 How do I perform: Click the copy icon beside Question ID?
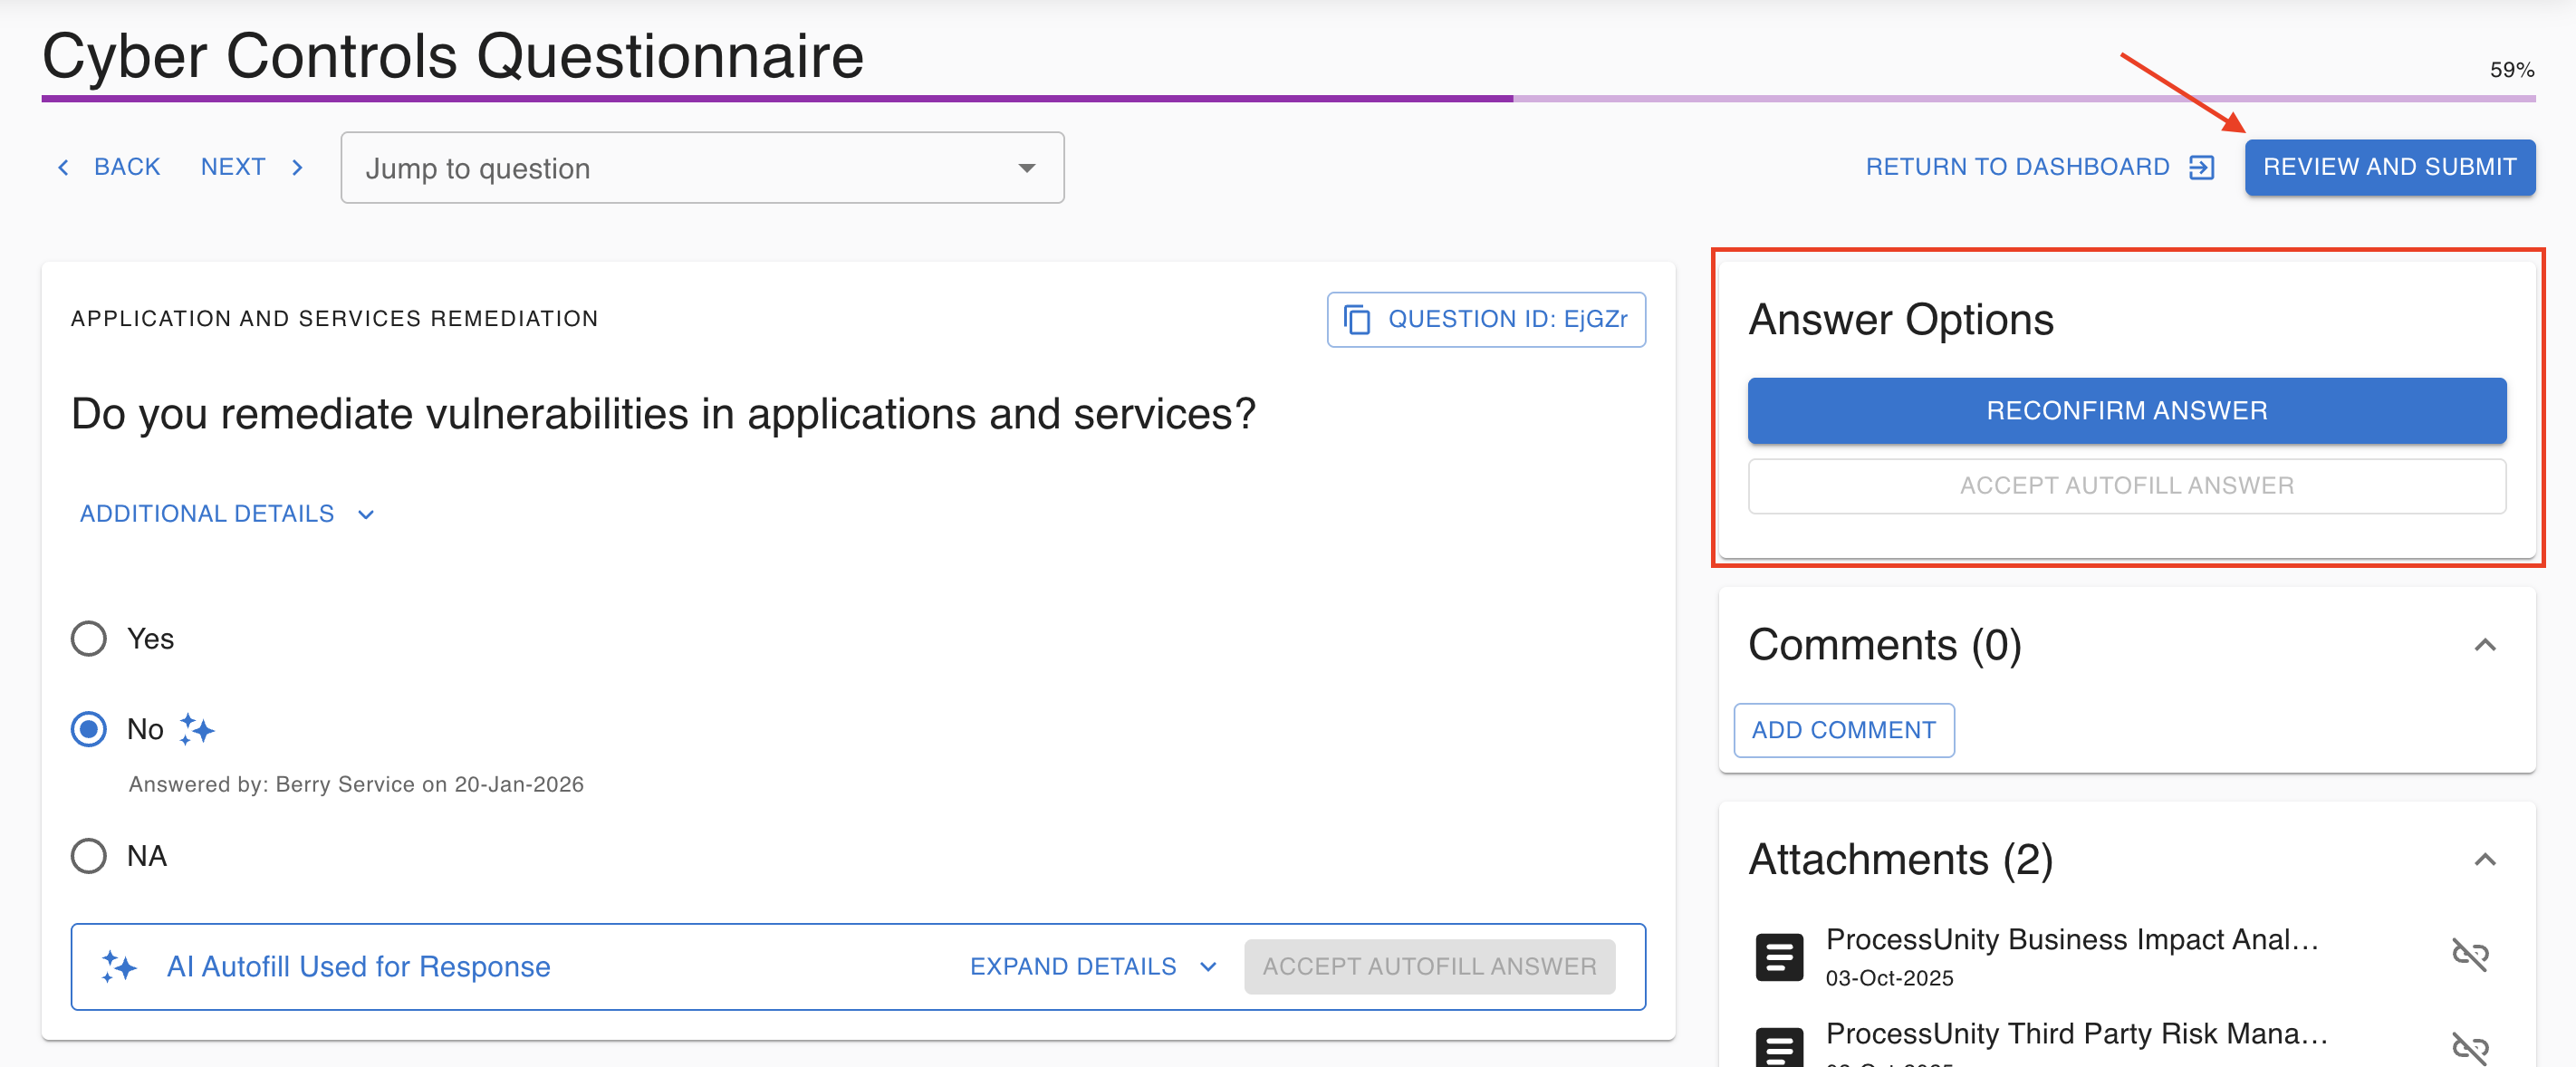(1357, 320)
